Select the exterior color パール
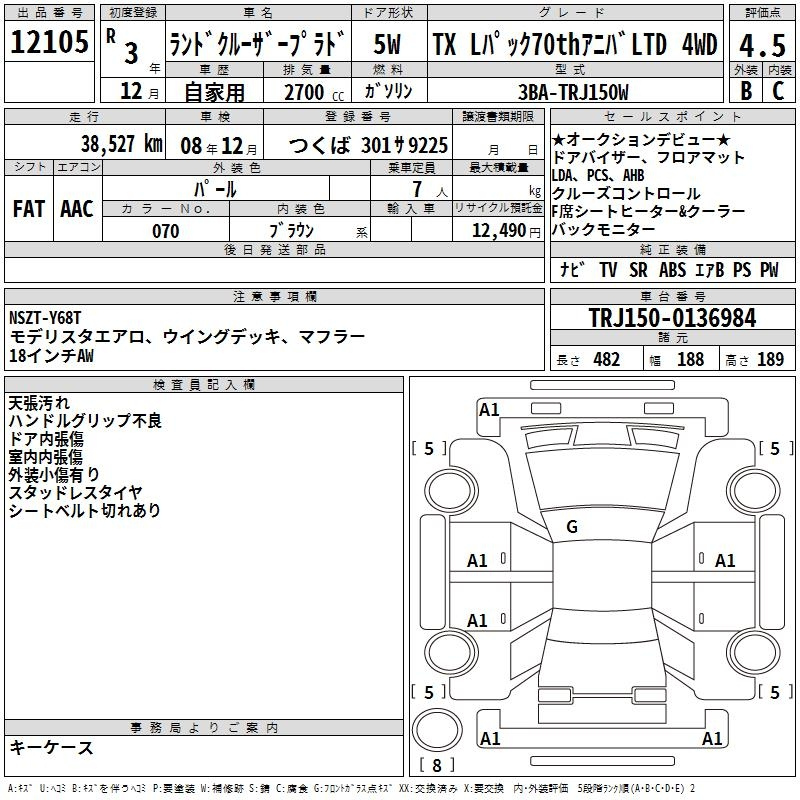The height and width of the screenshot is (800, 800). coord(215,190)
